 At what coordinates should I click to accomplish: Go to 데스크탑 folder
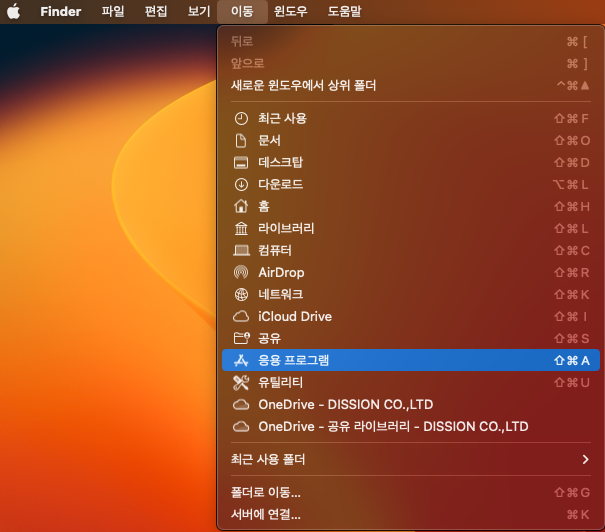(411, 162)
